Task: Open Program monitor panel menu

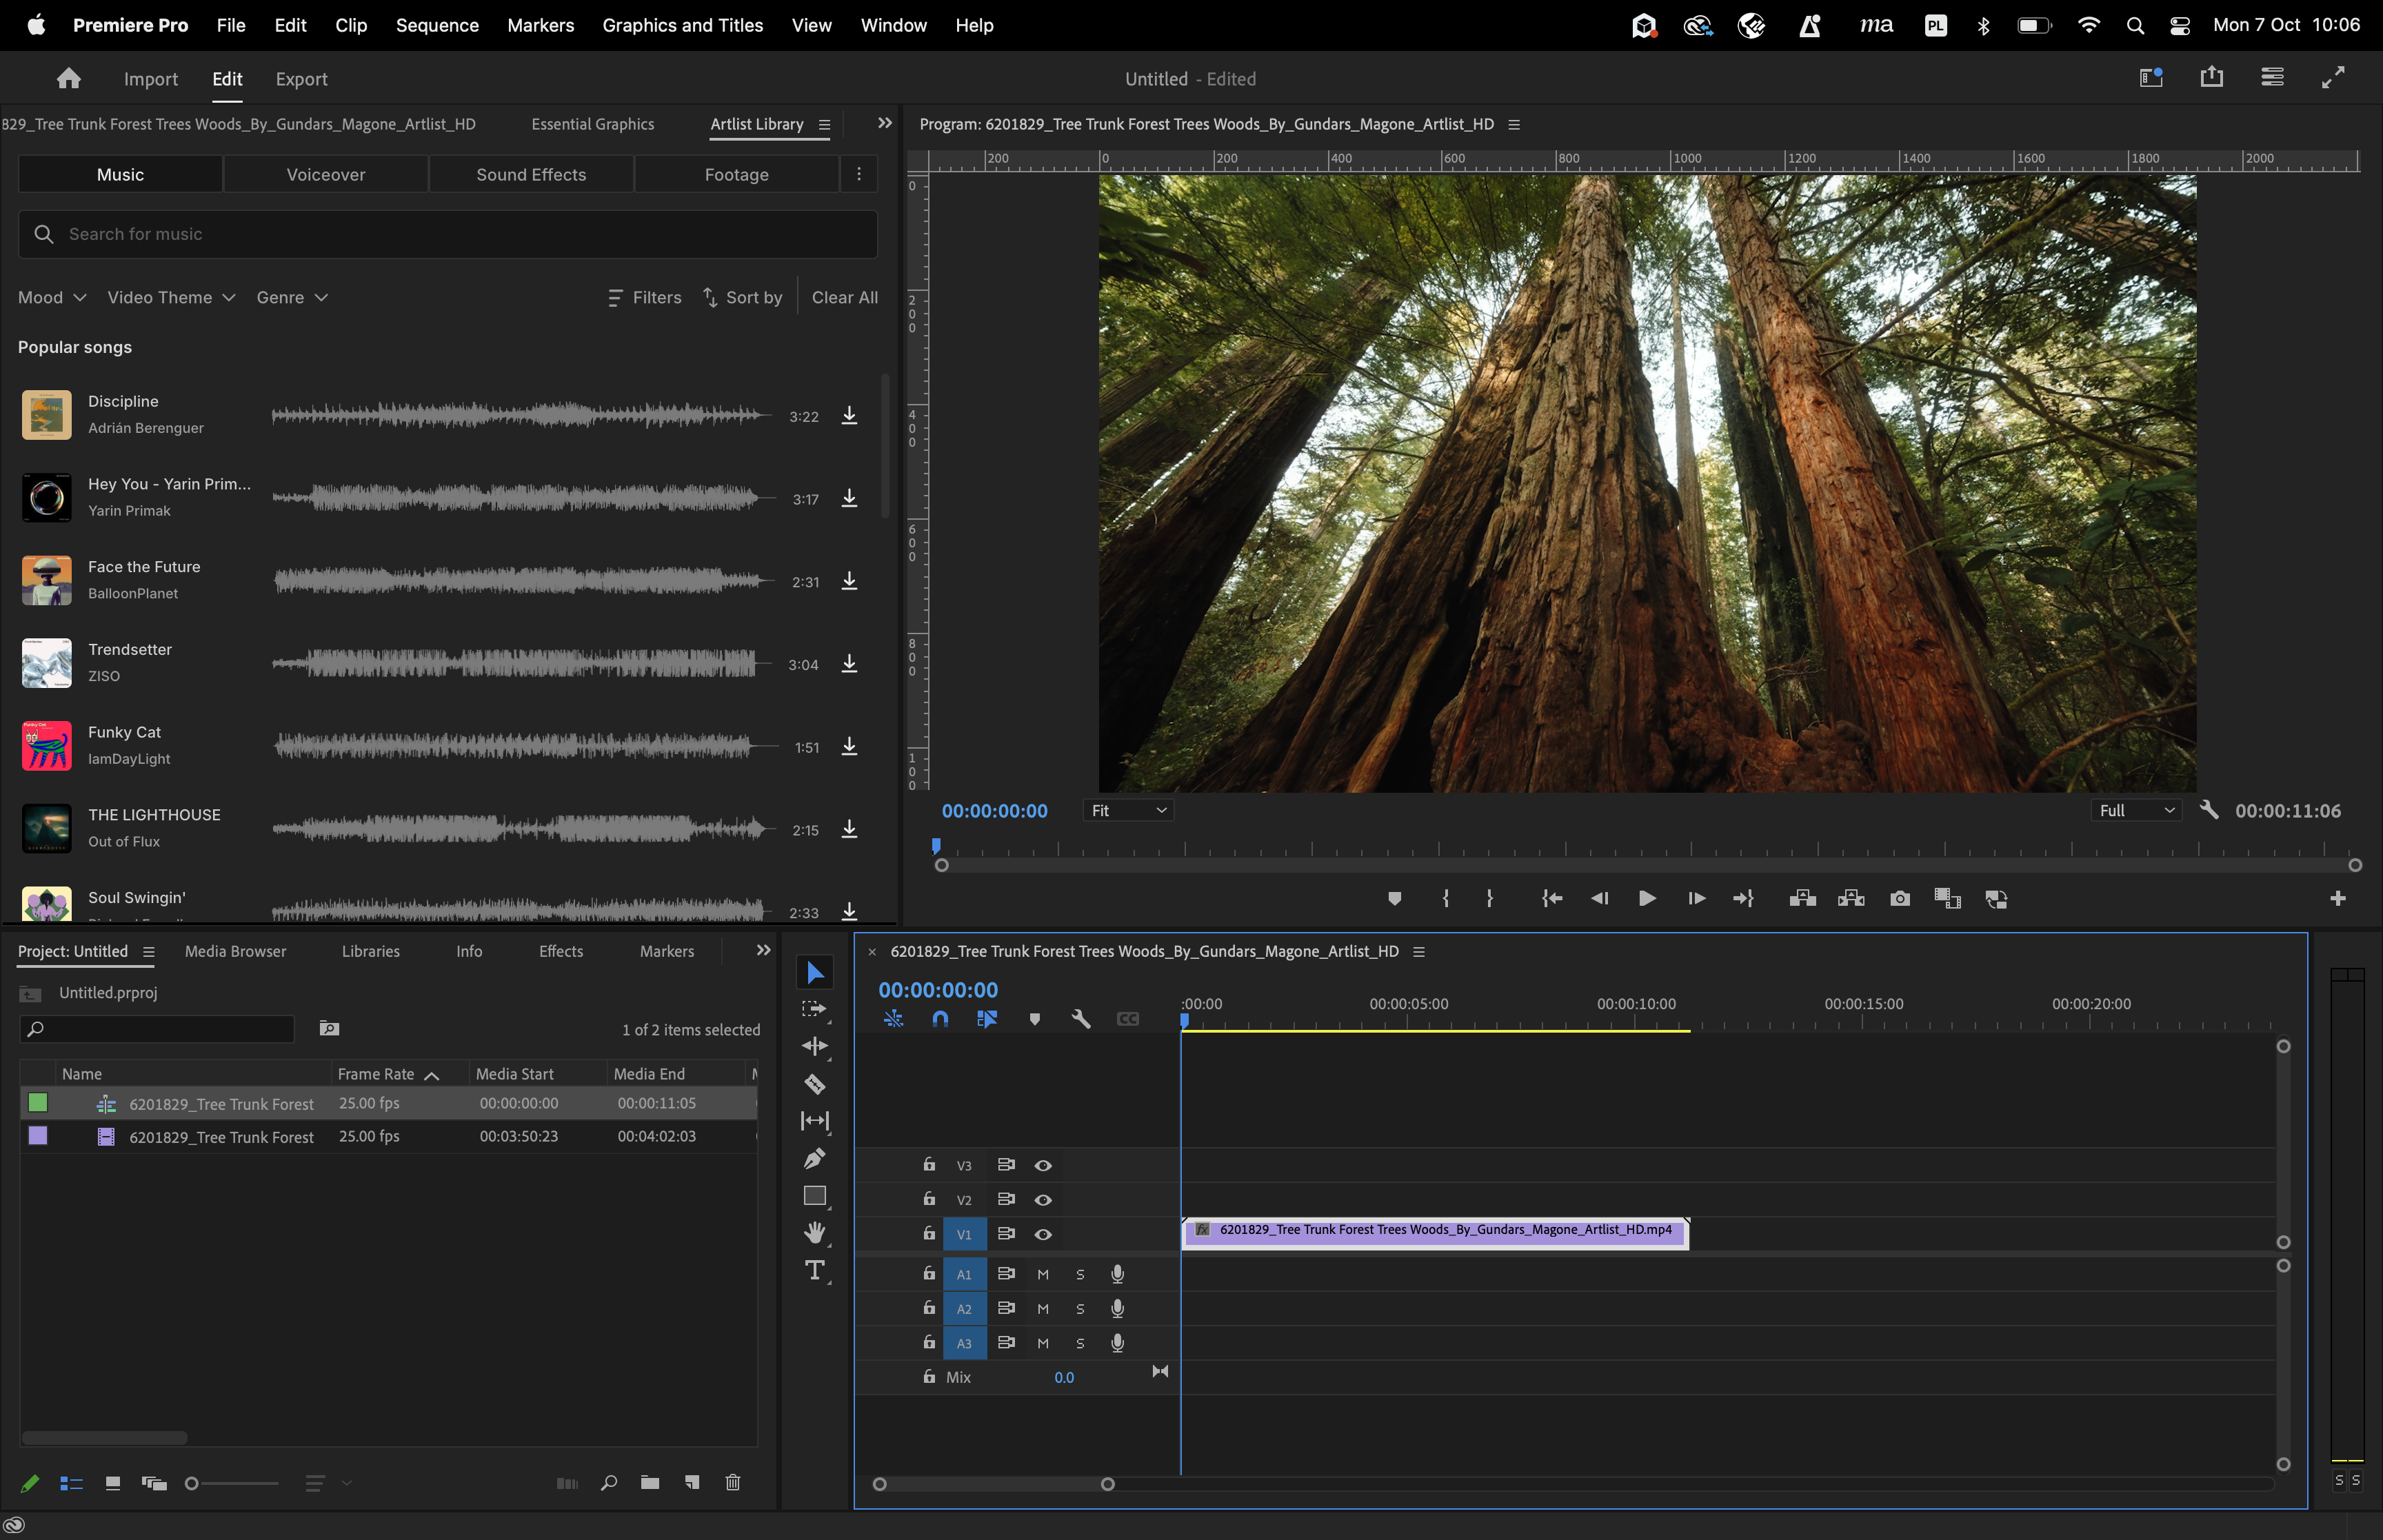Action: pyautogui.click(x=1514, y=125)
